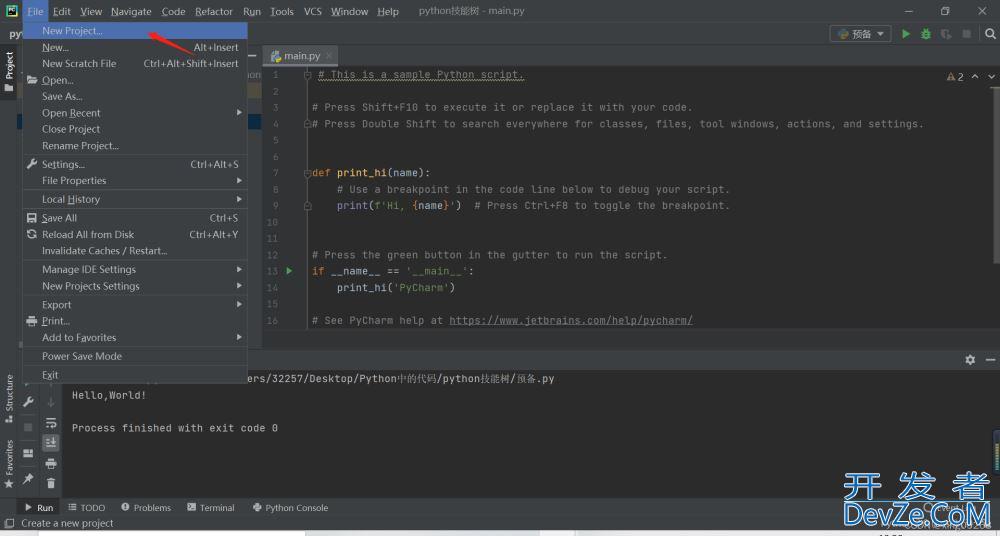Open the Tools menu
The width and height of the screenshot is (1000, 536).
[x=282, y=11]
